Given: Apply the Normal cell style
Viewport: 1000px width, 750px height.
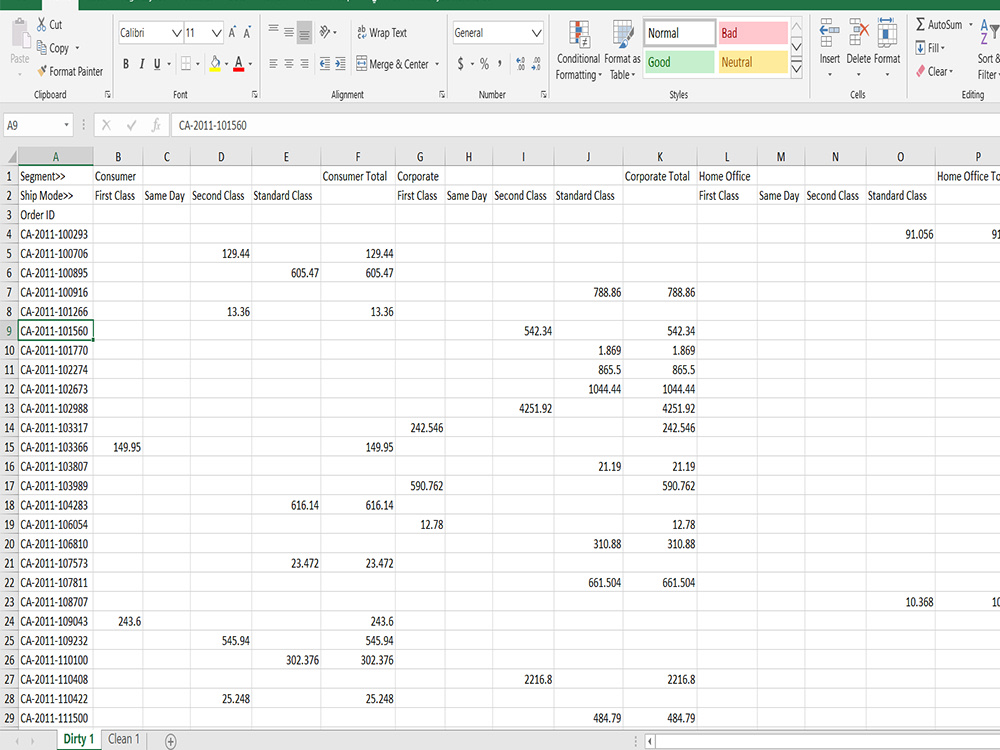Looking at the screenshot, I should pos(679,33).
